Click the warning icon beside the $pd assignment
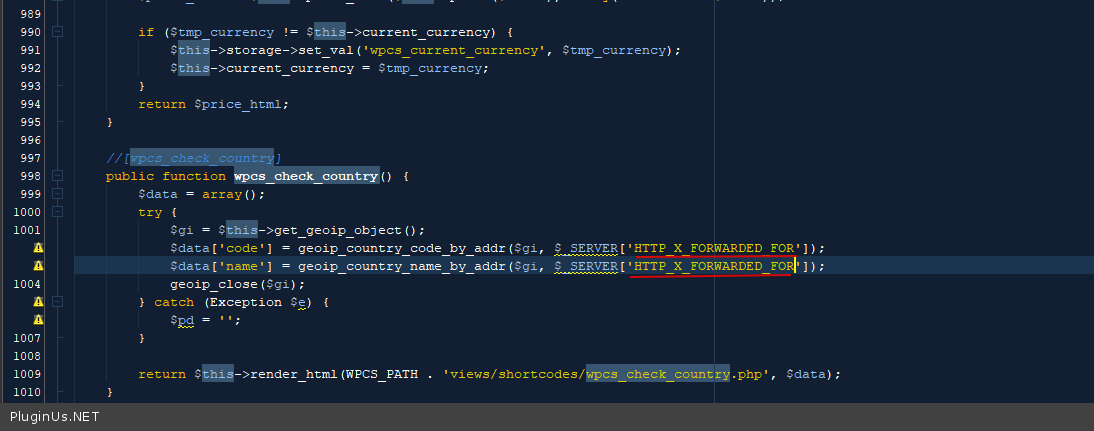This screenshot has width=1094, height=431. point(39,320)
